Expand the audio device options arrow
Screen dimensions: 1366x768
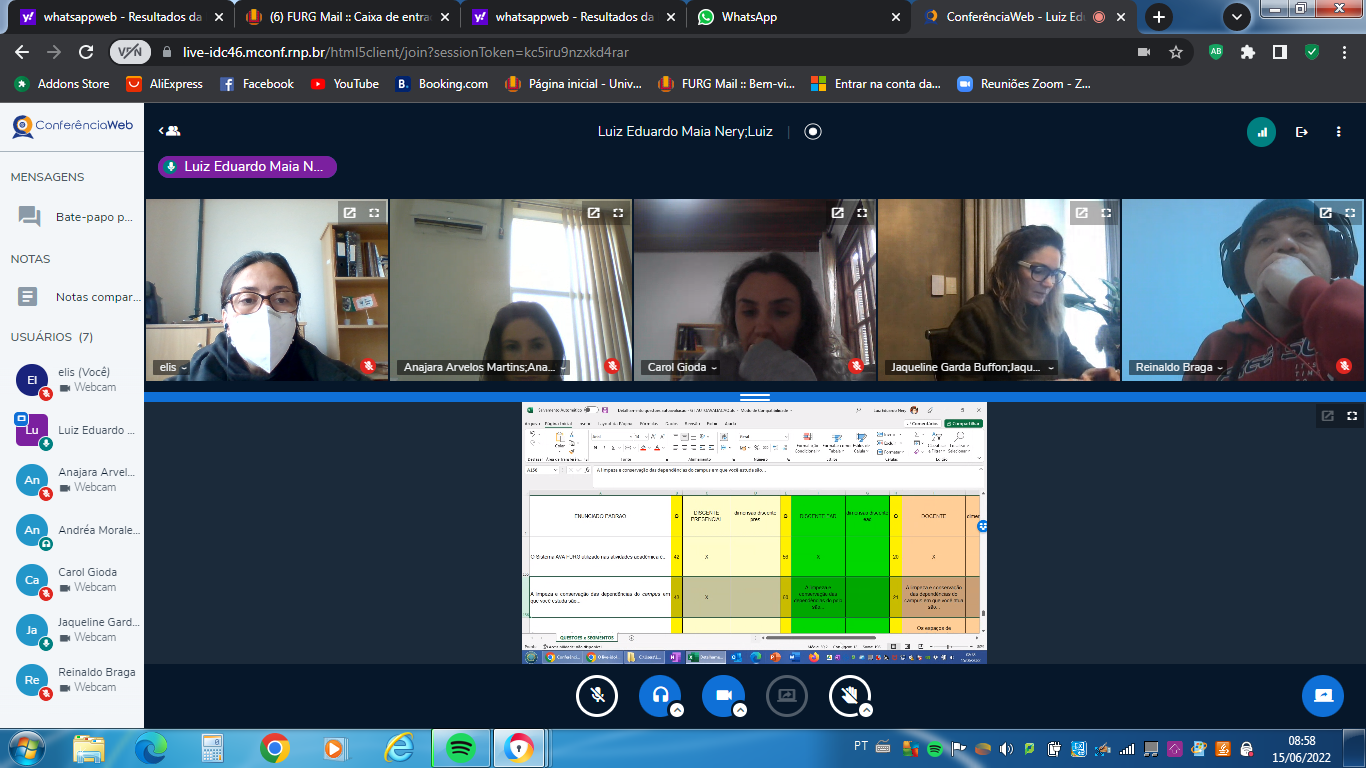pos(677,710)
